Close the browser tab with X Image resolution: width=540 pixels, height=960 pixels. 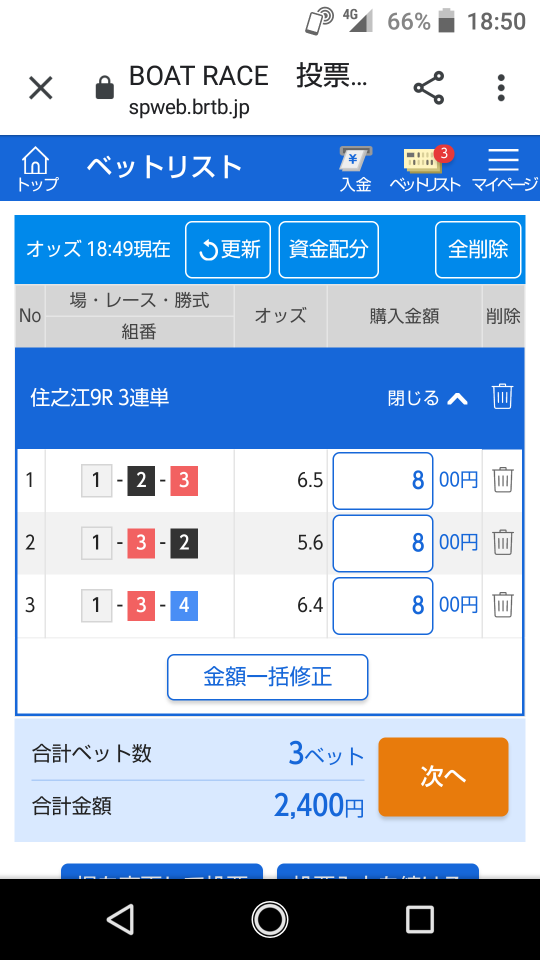41,88
